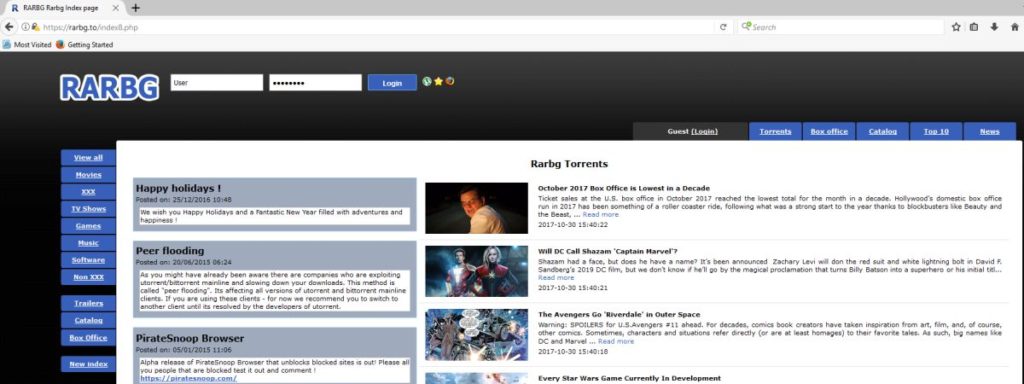This screenshot has width=1024, height=384.
Task: Click the Firefox icon beside Login
Action: pos(450,81)
